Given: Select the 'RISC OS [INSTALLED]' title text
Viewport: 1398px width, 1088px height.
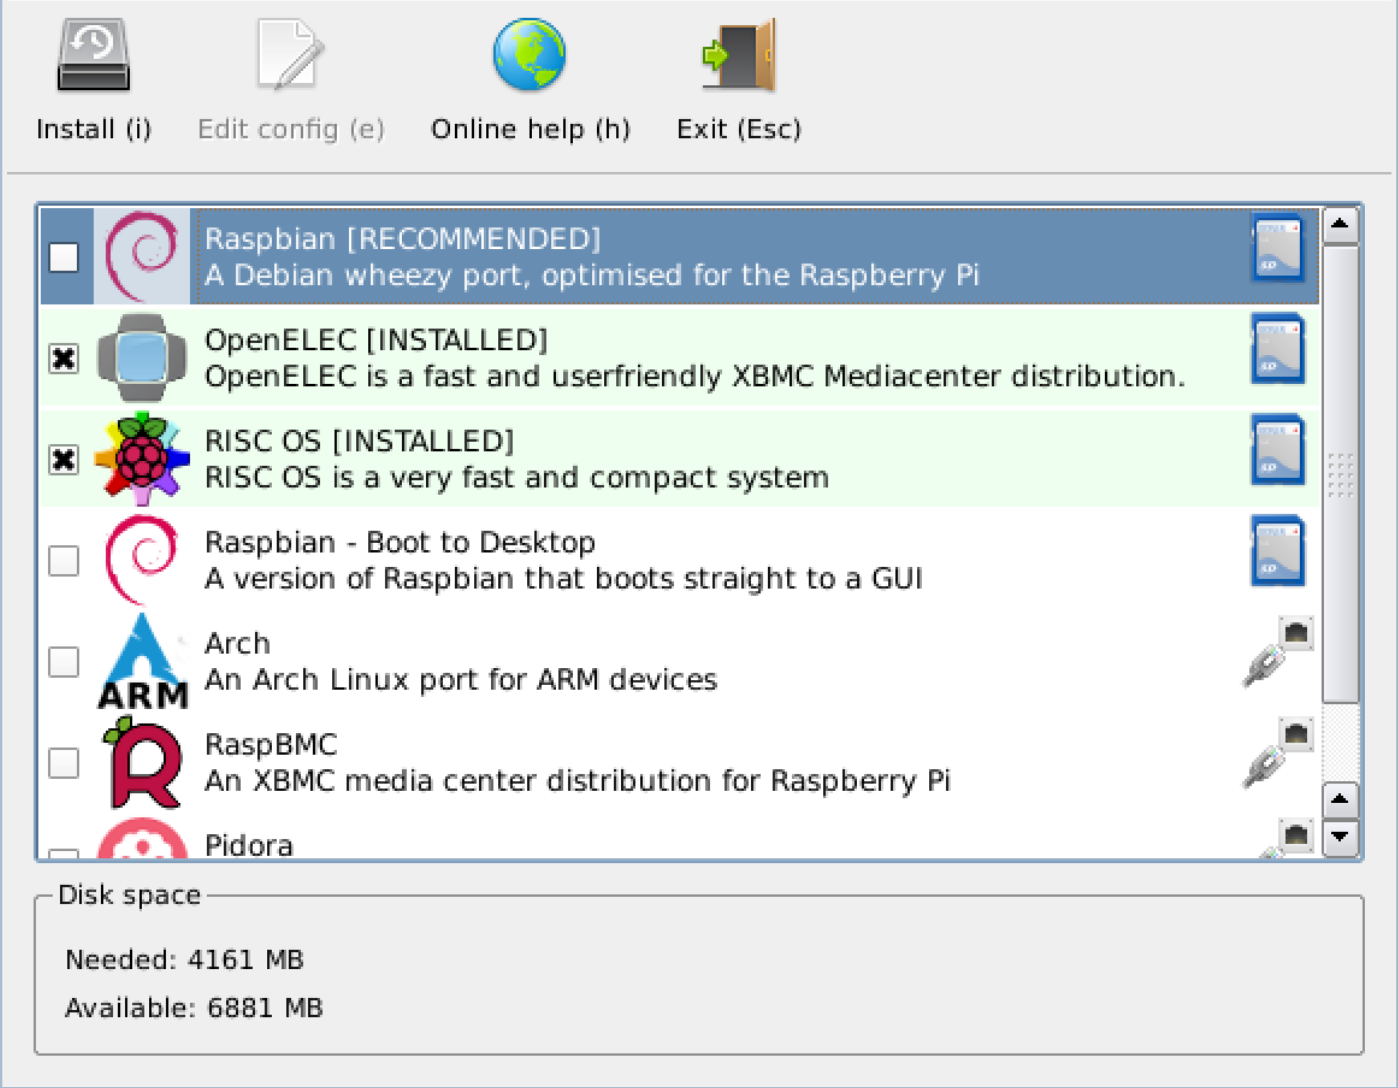Looking at the screenshot, I should [359, 441].
